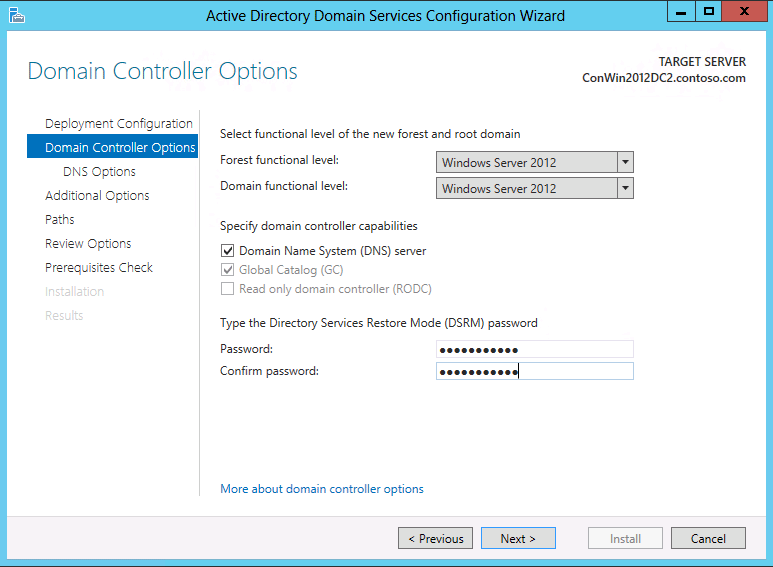Open DNS Options step

tap(99, 172)
